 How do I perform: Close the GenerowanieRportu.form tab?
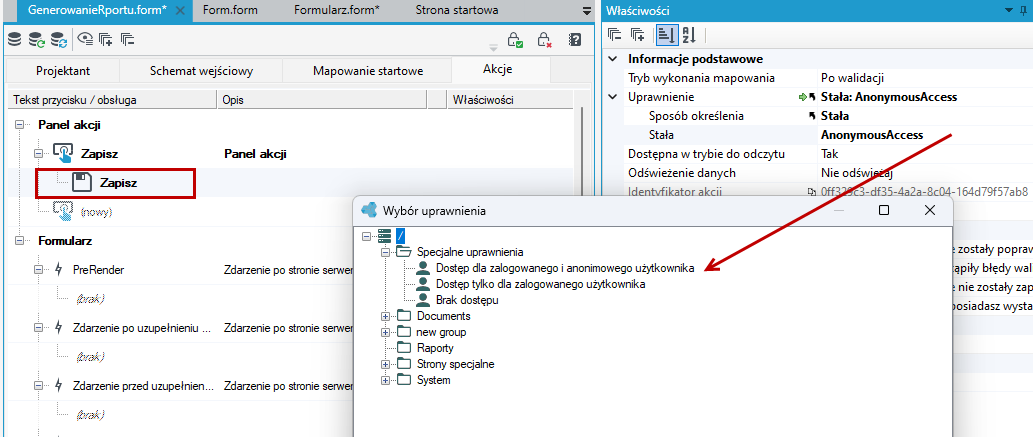tap(181, 11)
